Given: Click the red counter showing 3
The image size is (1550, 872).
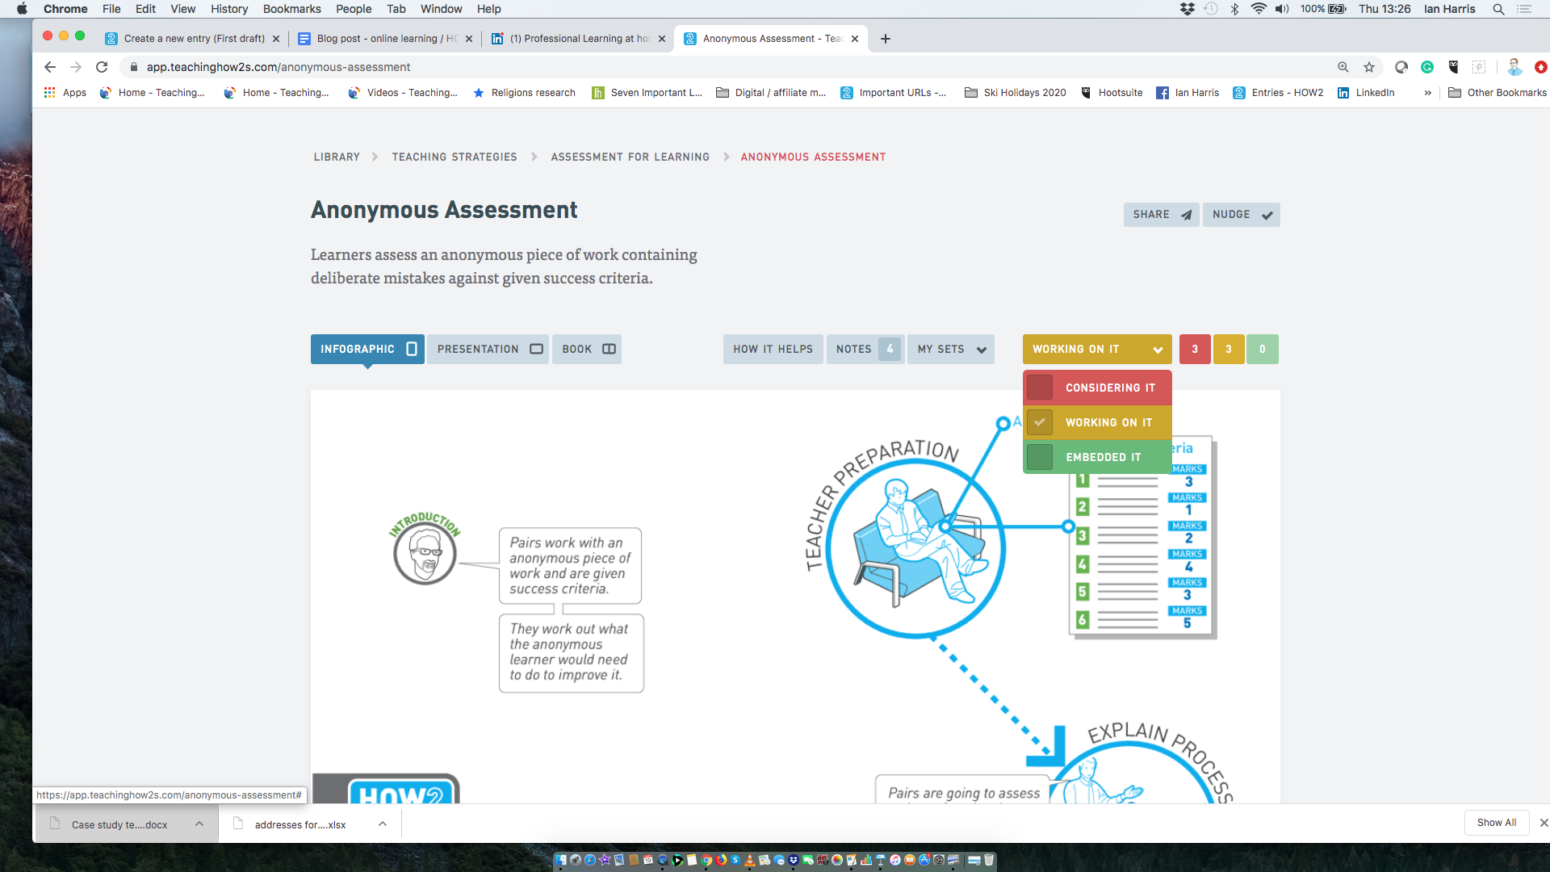Looking at the screenshot, I should point(1195,349).
